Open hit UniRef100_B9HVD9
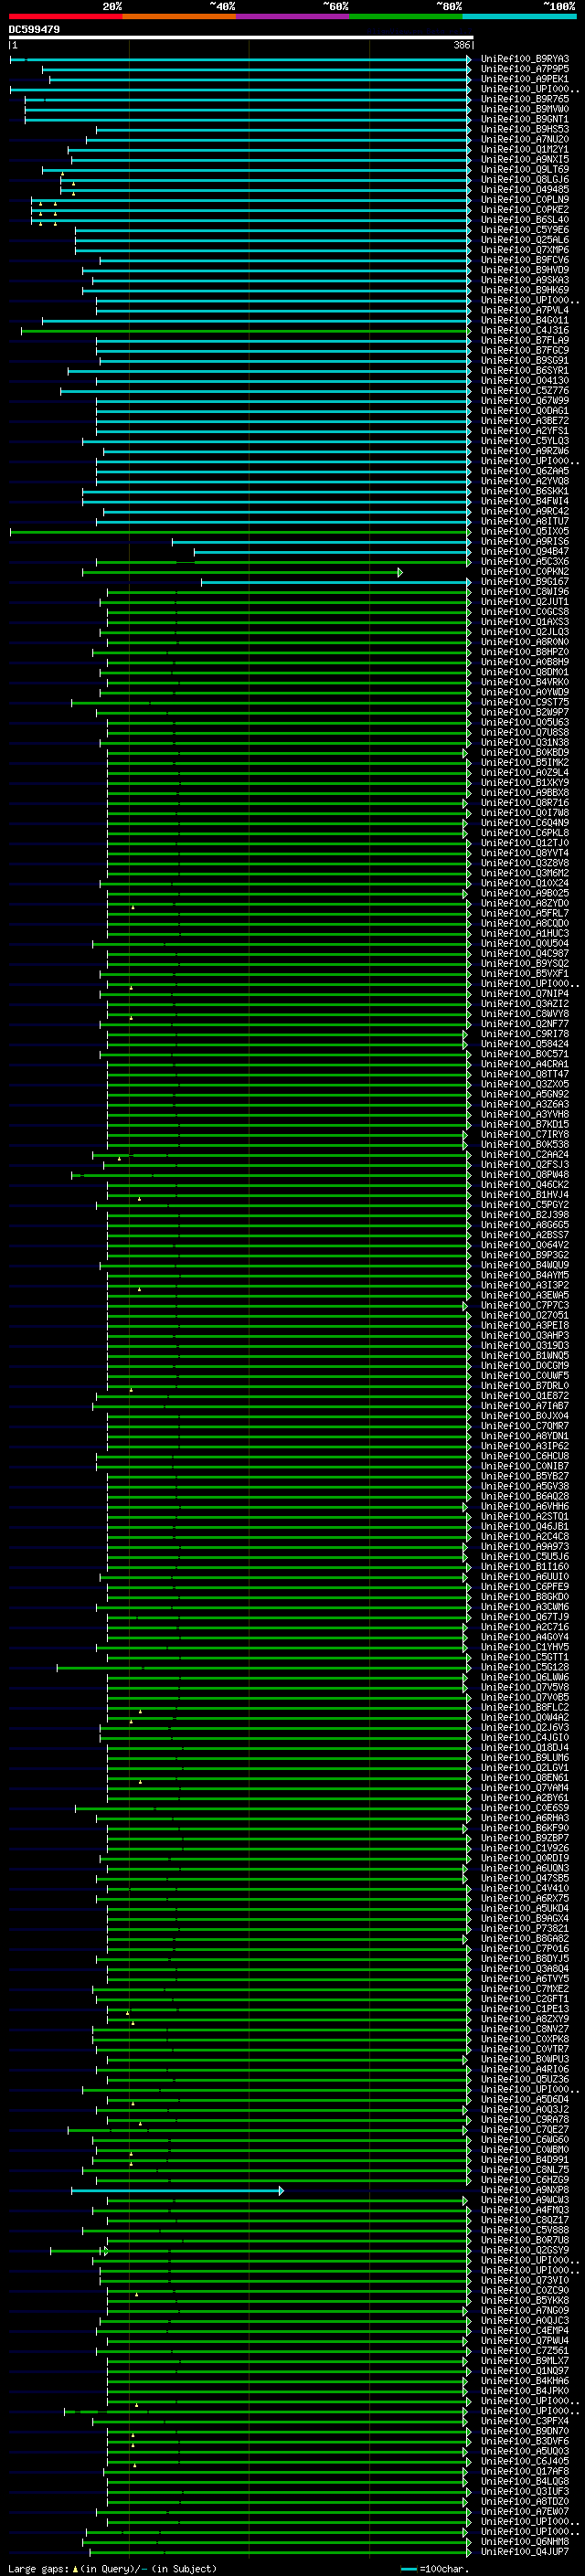This screenshot has width=585, height=2576. pyautogui.click(x=524, y=270)
